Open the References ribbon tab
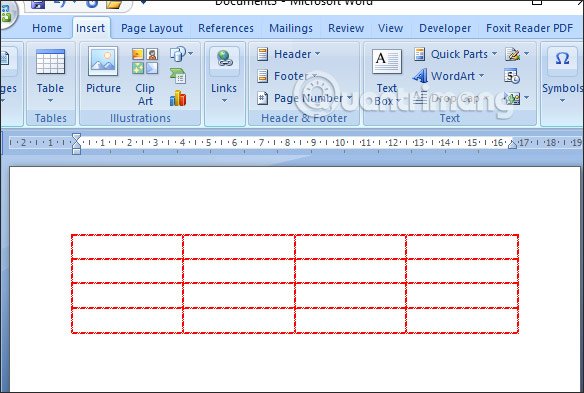This screenshot has width=584, height=393. tap(226, 28)
